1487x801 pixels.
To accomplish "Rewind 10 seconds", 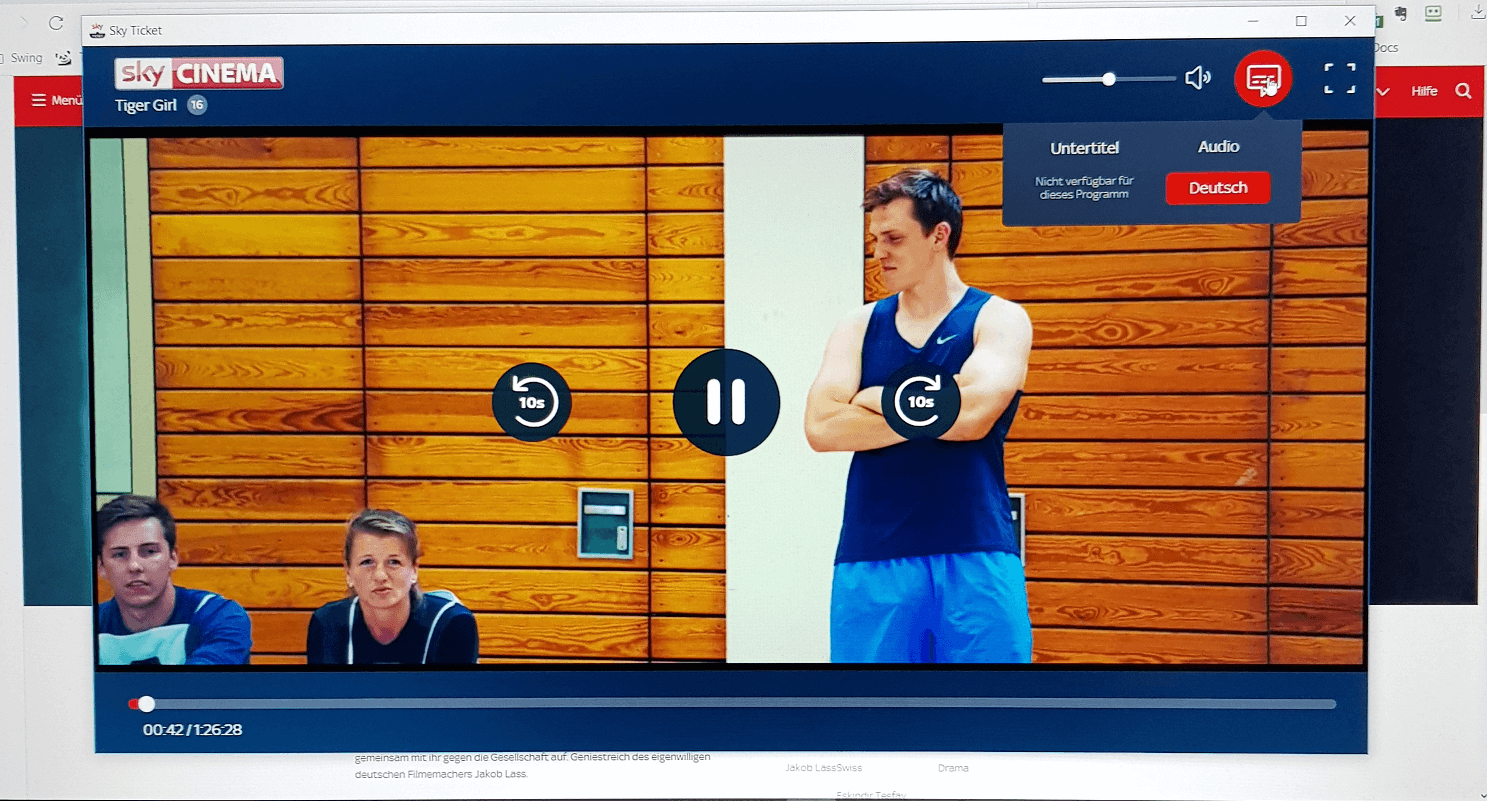I will click(x=532, y=402).
